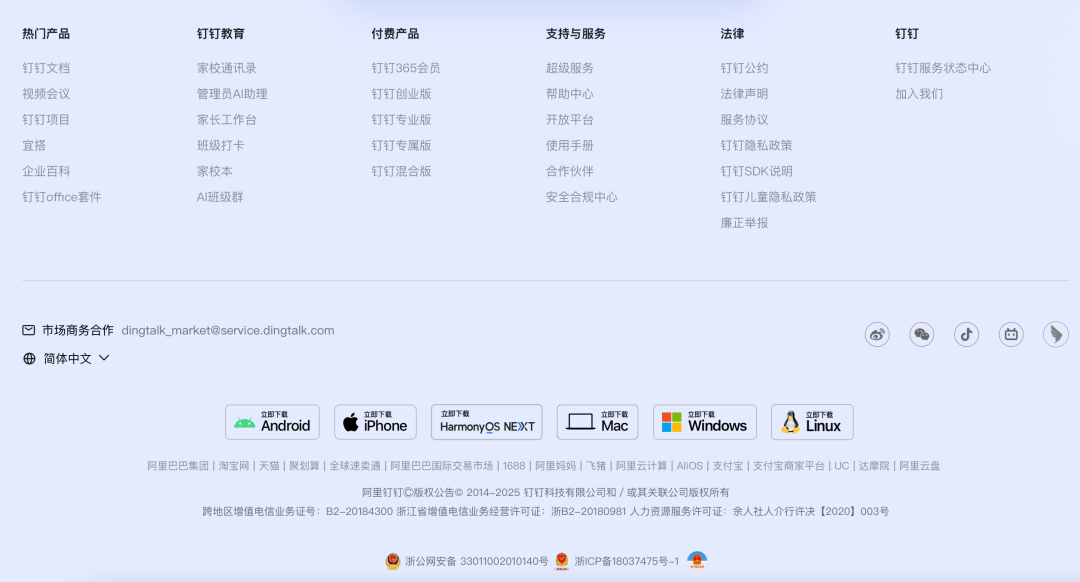Expand the 简体中文 language chevron

[104, 358]
